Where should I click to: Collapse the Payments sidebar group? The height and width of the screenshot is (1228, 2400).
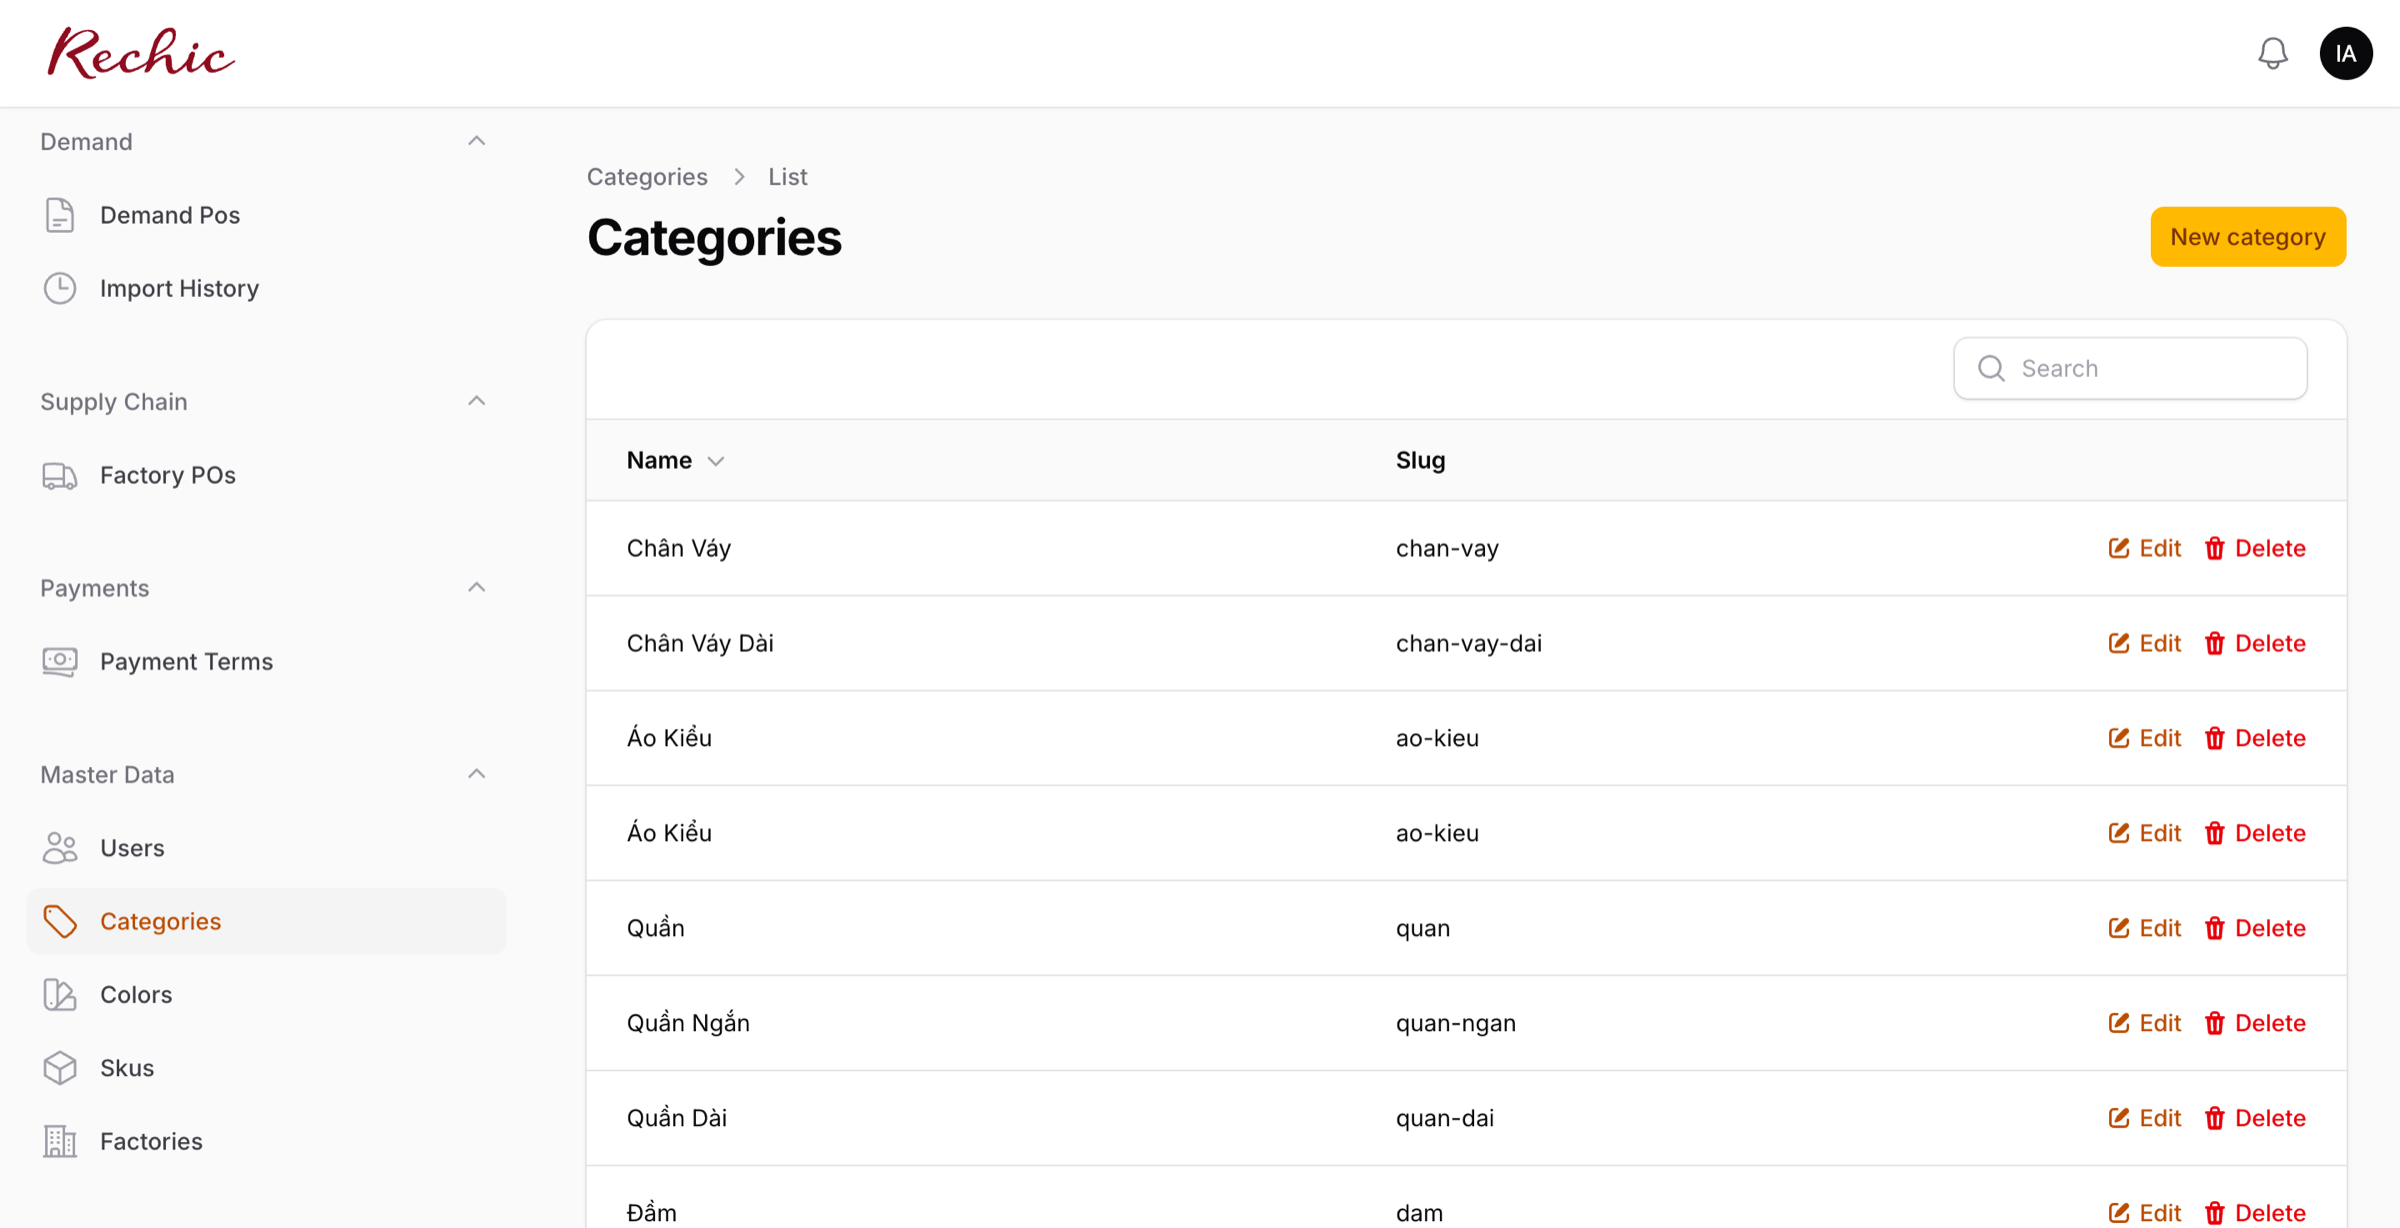coord(477,587)
